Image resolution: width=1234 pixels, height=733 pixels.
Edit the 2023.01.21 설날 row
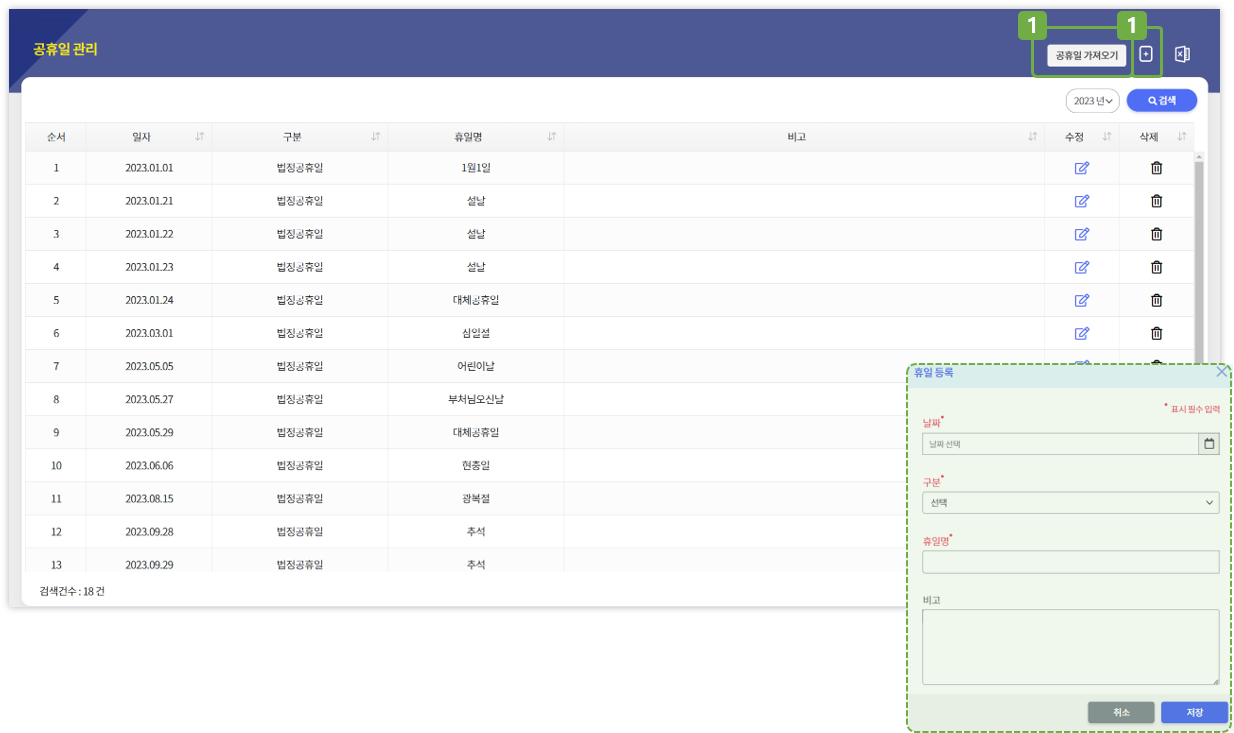(1081, 201)
